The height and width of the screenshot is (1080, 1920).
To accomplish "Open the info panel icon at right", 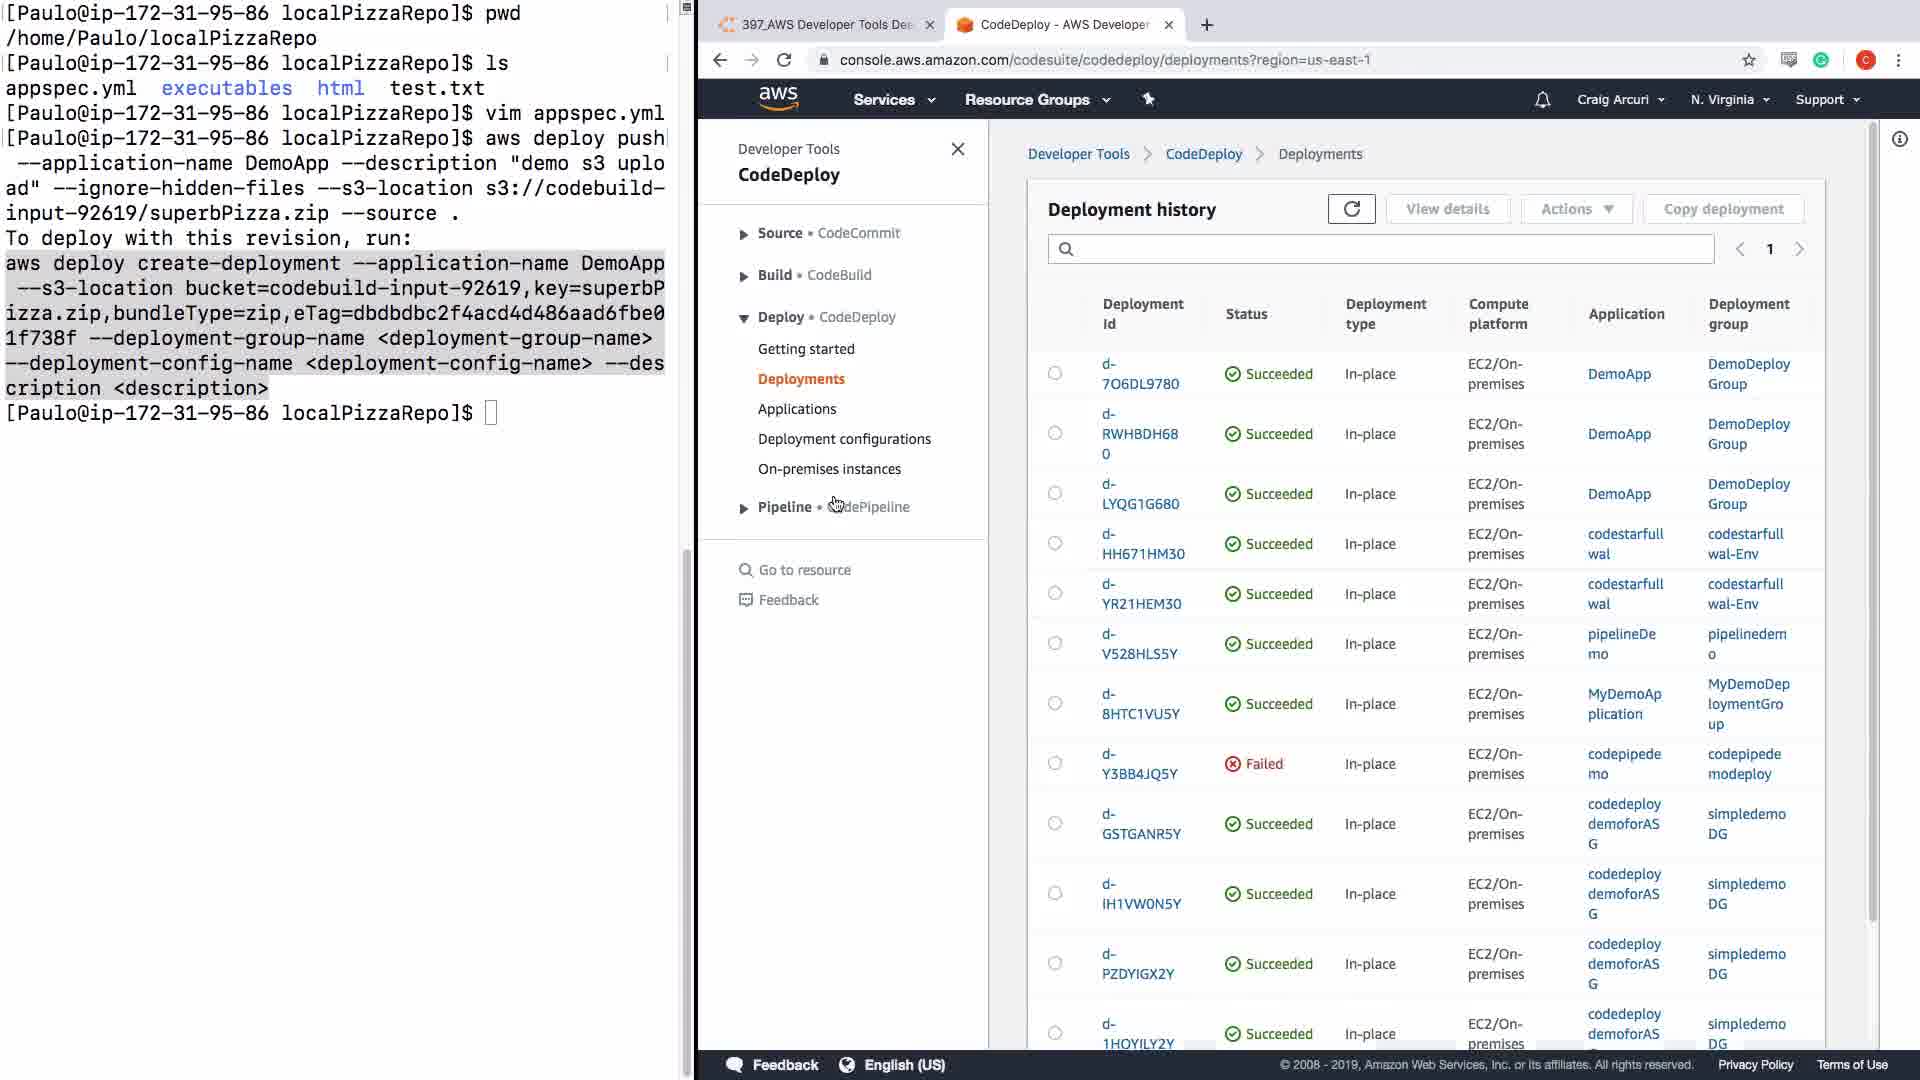I will (x=1899, y=139).
